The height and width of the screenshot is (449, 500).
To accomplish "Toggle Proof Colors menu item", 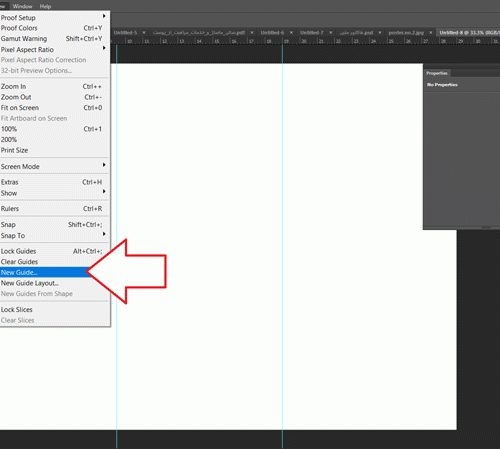I will [x=55, y=28].
